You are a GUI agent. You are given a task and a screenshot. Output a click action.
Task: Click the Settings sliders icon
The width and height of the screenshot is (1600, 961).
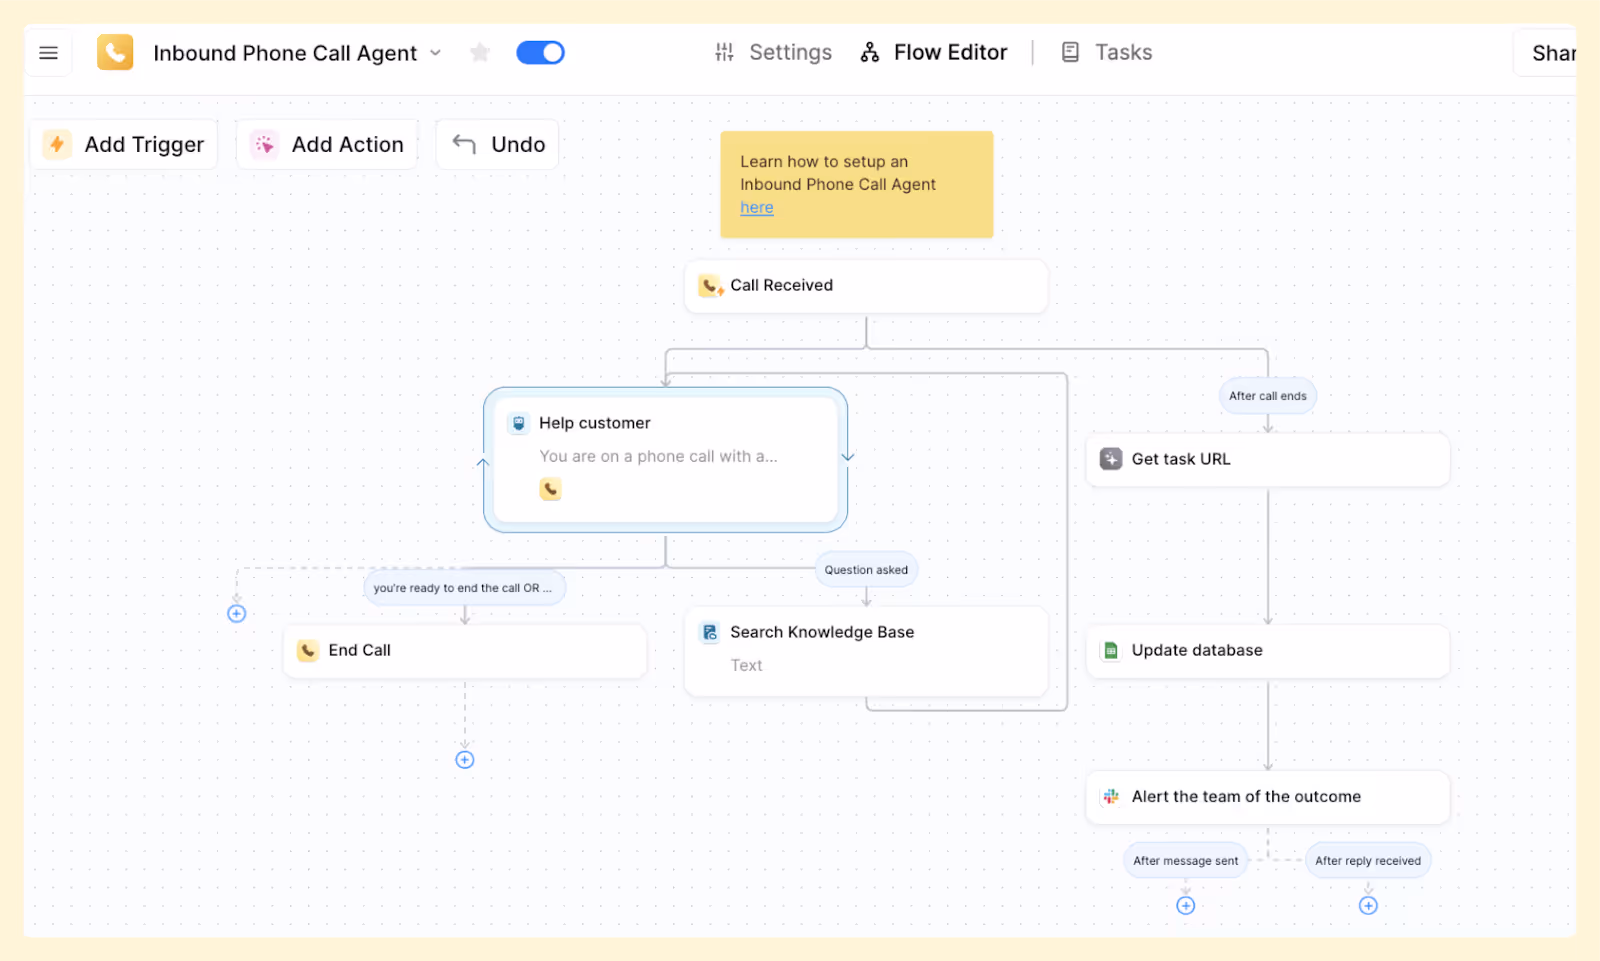(x=725, y=52)
